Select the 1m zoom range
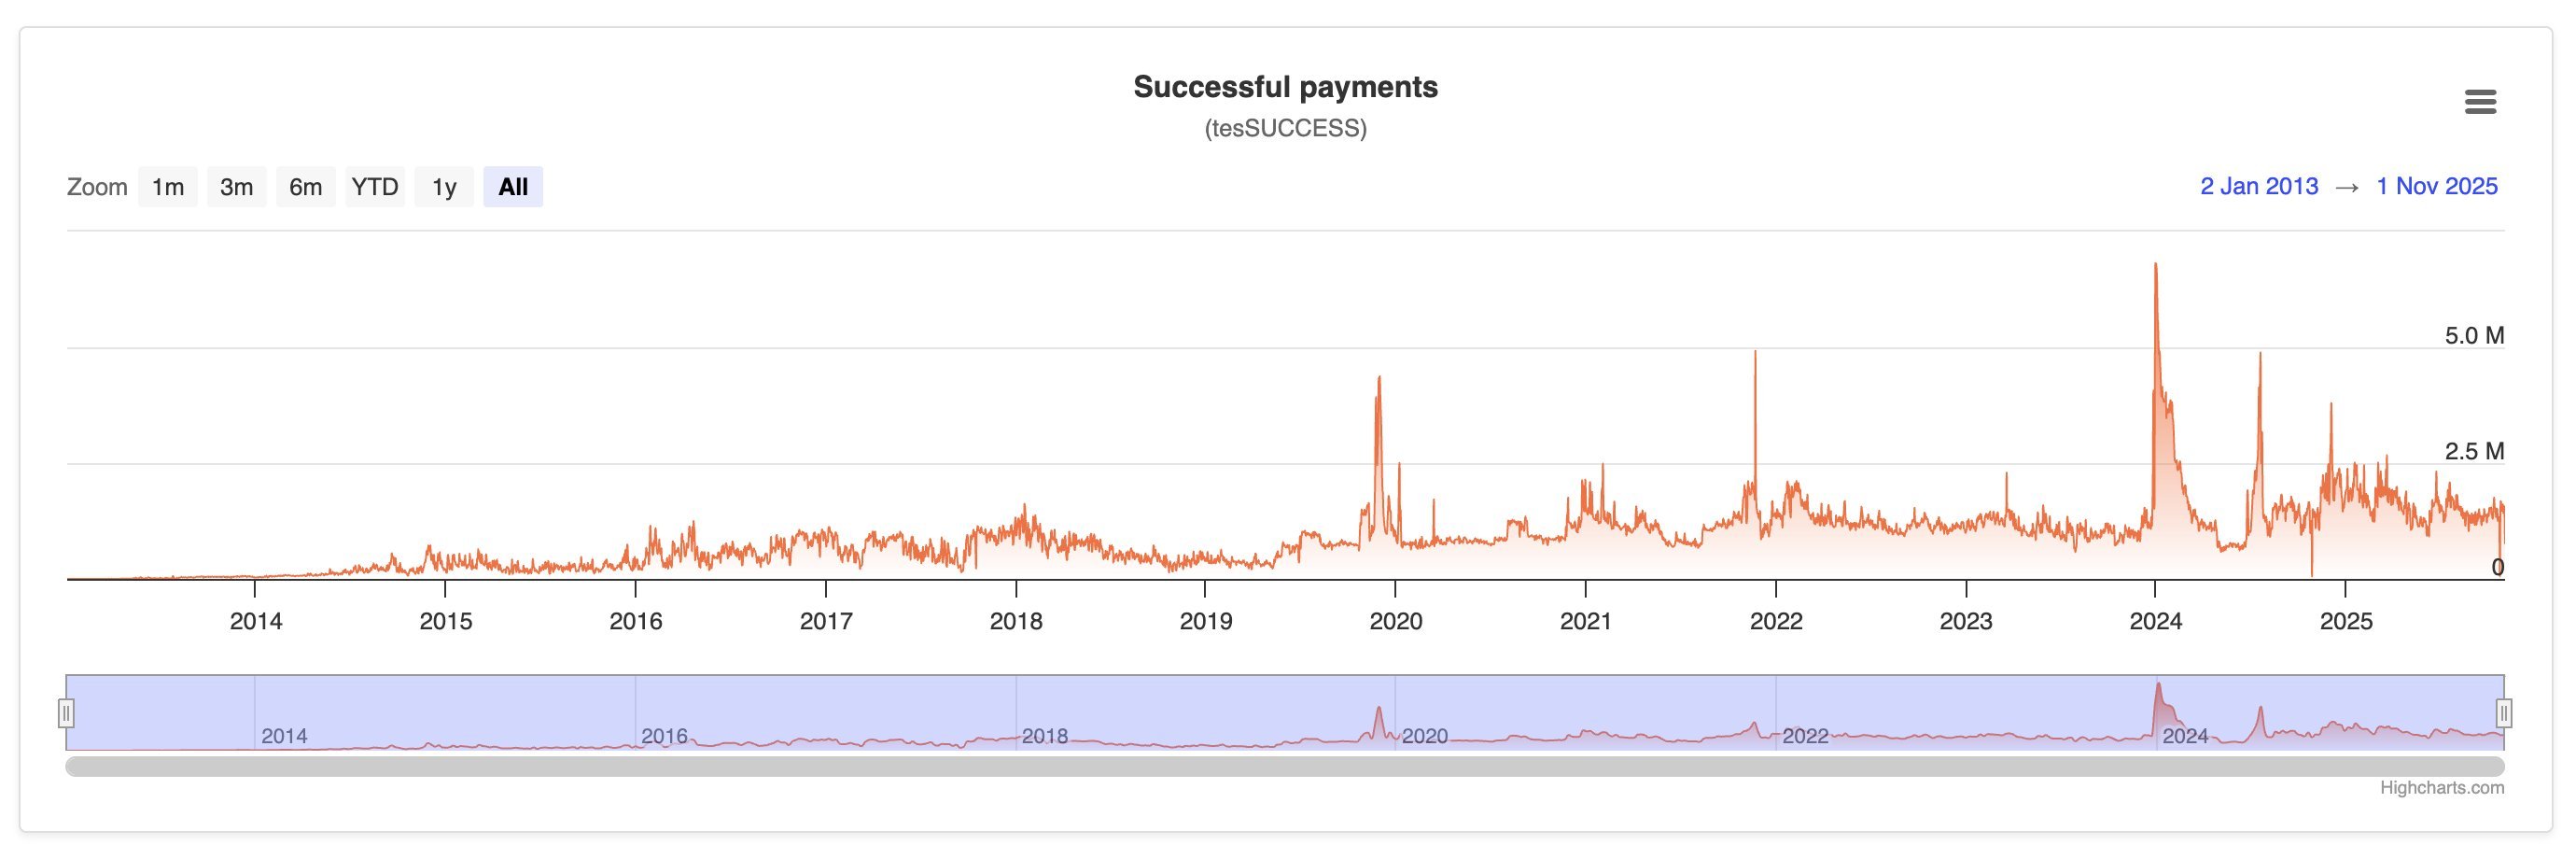The height and width of the screenshot is (859, 2576). pyautogui.click(x=168, y=187)
